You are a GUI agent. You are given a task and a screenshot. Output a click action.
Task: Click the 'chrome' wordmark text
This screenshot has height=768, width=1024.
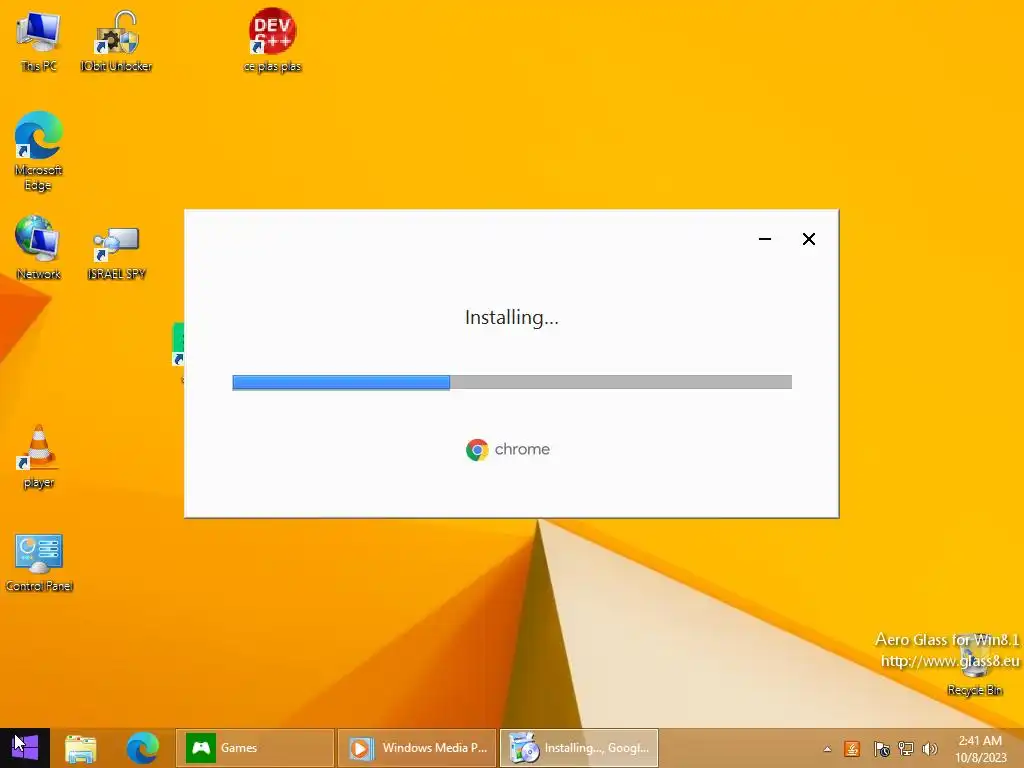[x=522, y=449]
